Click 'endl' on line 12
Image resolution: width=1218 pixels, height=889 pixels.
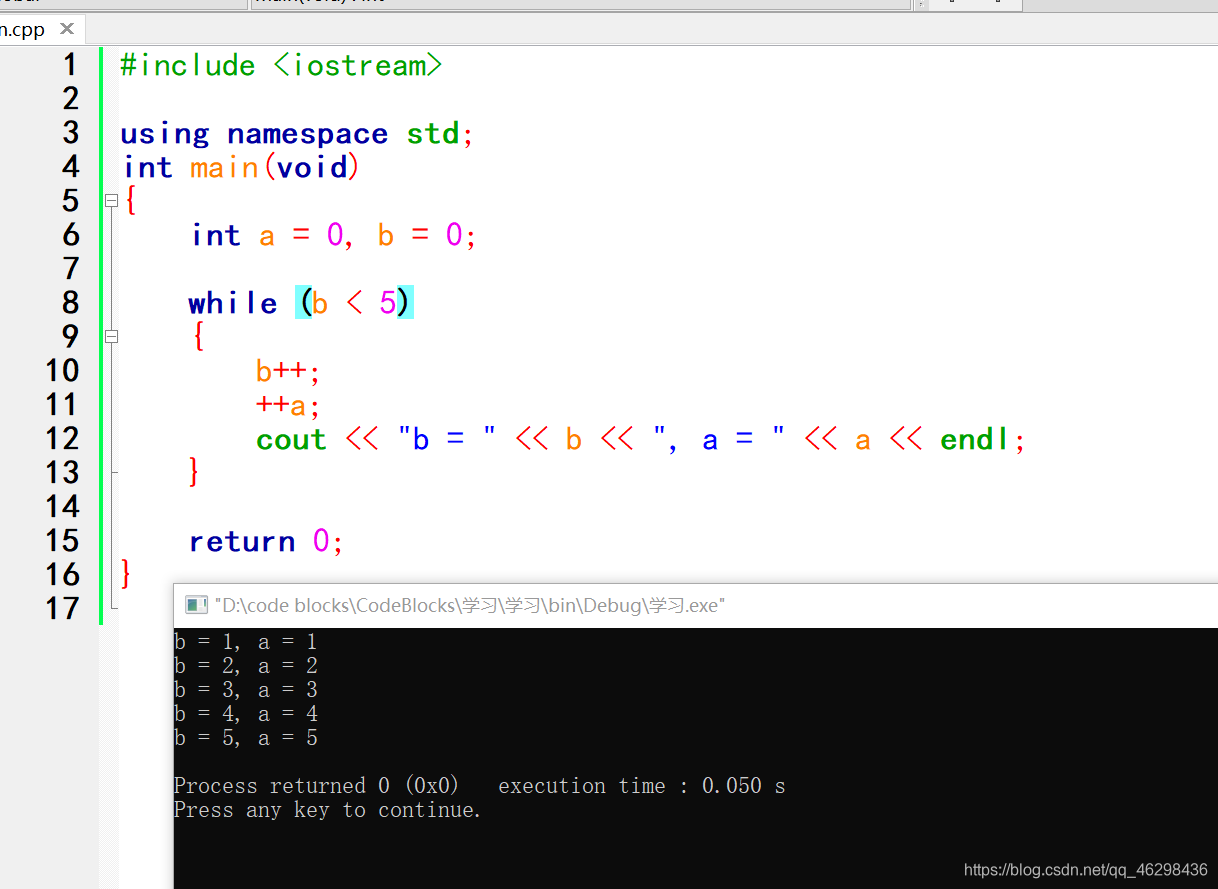pos(976,439)
